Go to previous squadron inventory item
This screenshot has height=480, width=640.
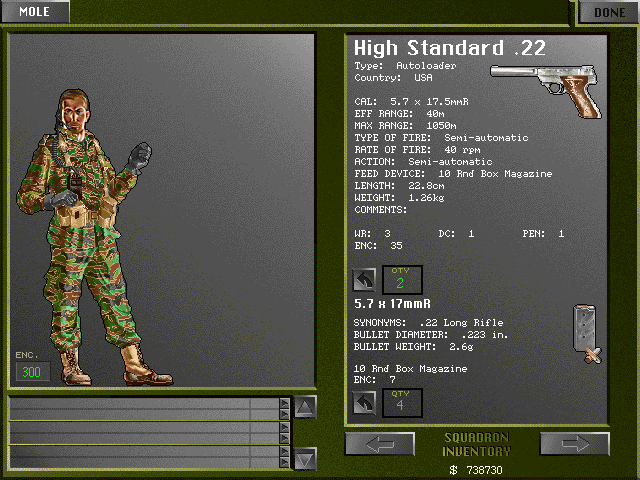380,444
